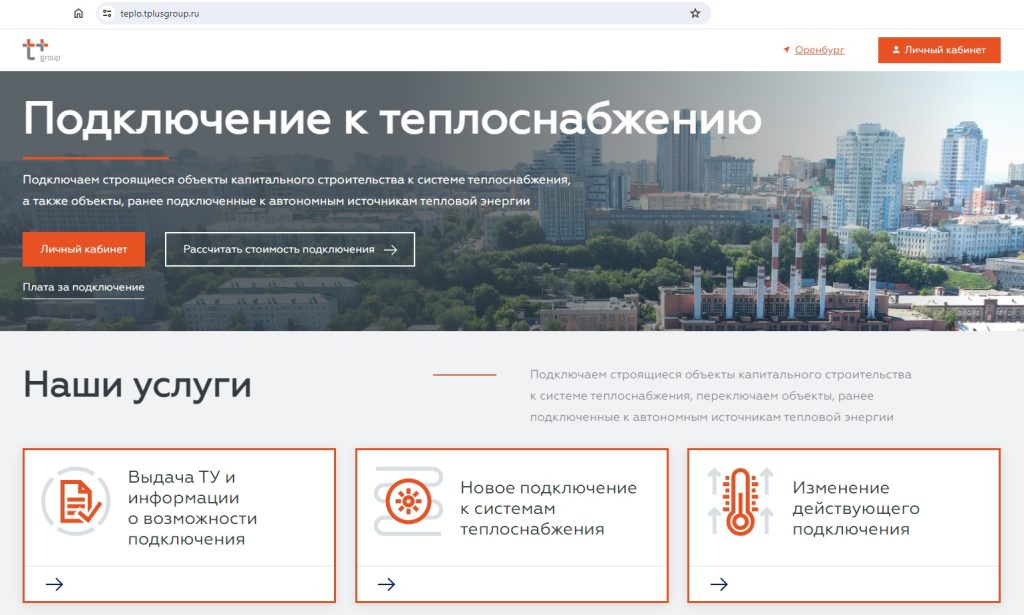Open the Оренбург city selector
This screenshot has width=1024, height=615.
(x=818, y=50)
